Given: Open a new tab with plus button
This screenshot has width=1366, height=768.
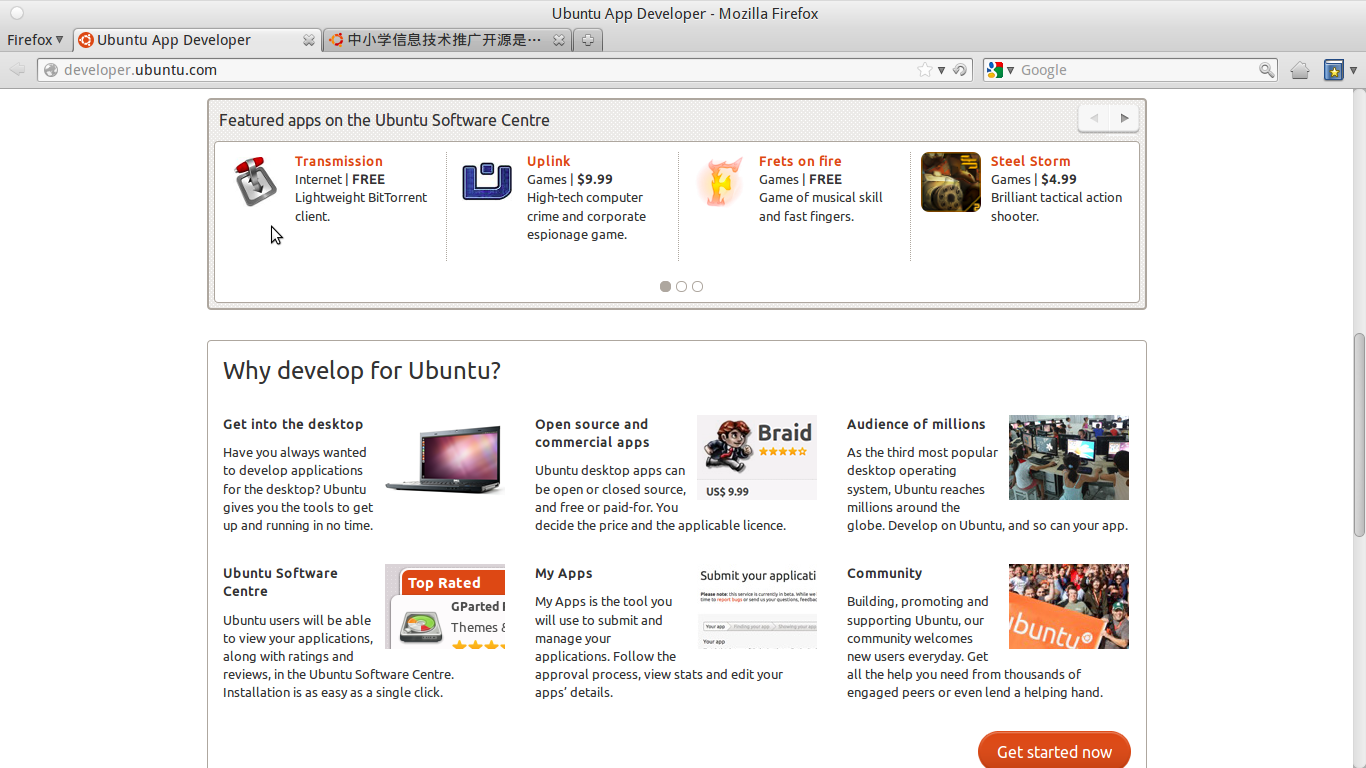Looking at the screenshot, I should click(x=588, y=40).
